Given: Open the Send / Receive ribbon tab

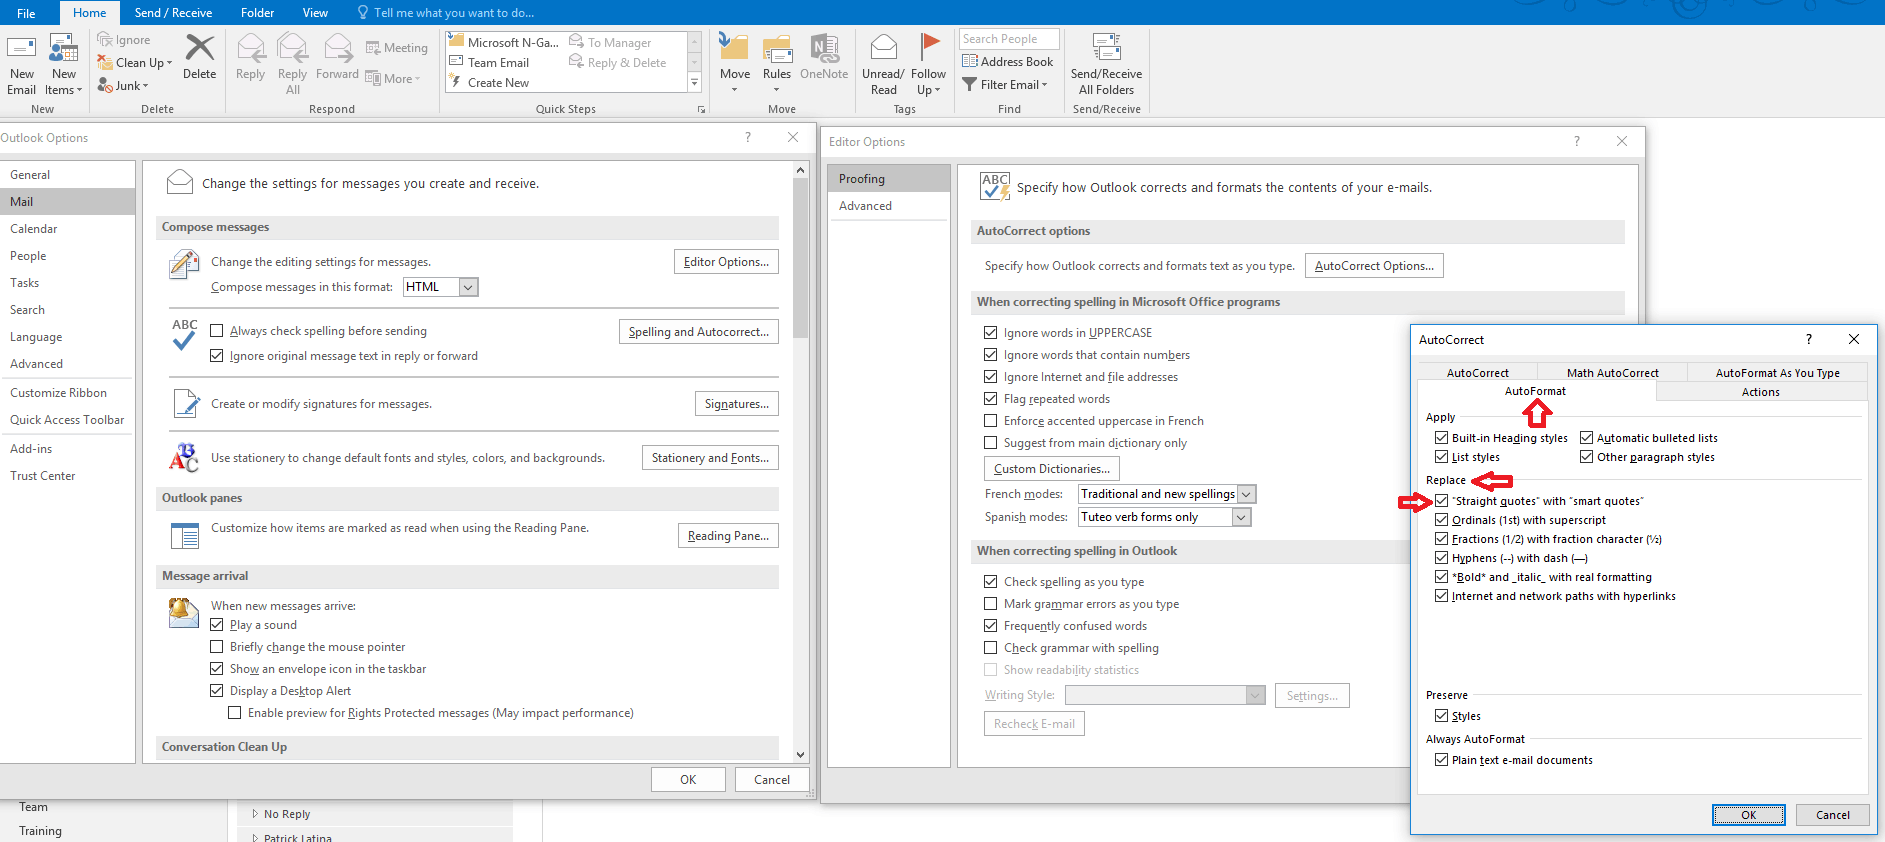Looking at the screenshot, I should (x=173, y=13).
